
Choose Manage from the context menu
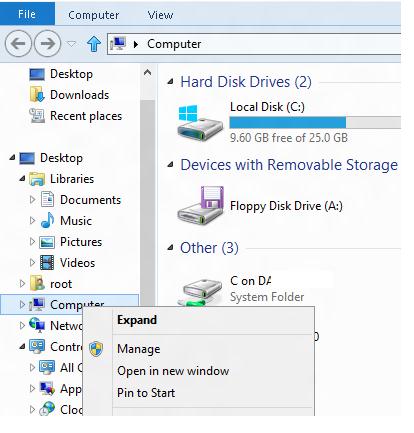pyautogui.click(x=139, y=349)
